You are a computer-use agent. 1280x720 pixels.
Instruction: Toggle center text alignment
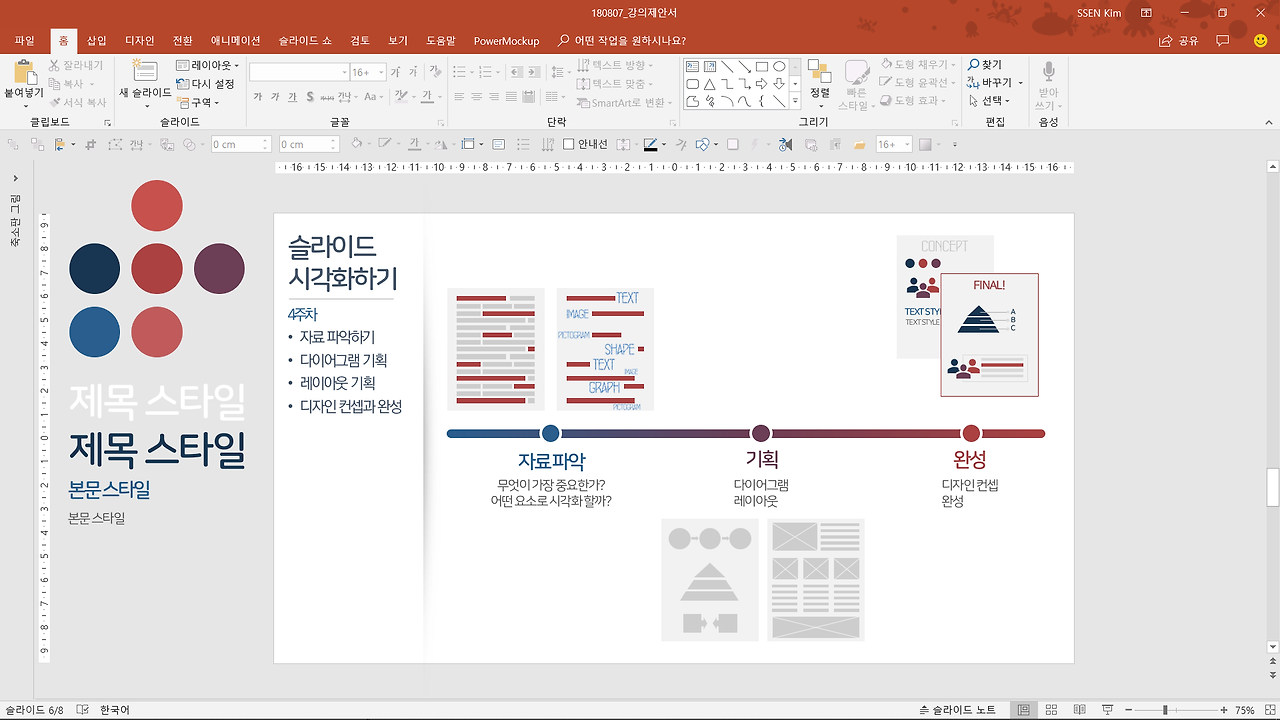(477, 97)
